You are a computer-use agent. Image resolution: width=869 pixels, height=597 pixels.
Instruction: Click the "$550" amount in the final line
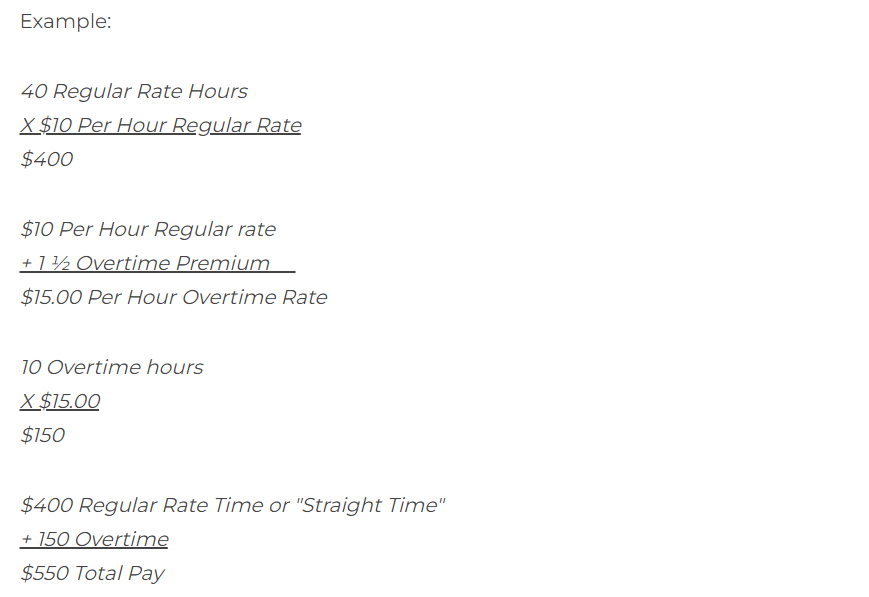click(43, 573)
